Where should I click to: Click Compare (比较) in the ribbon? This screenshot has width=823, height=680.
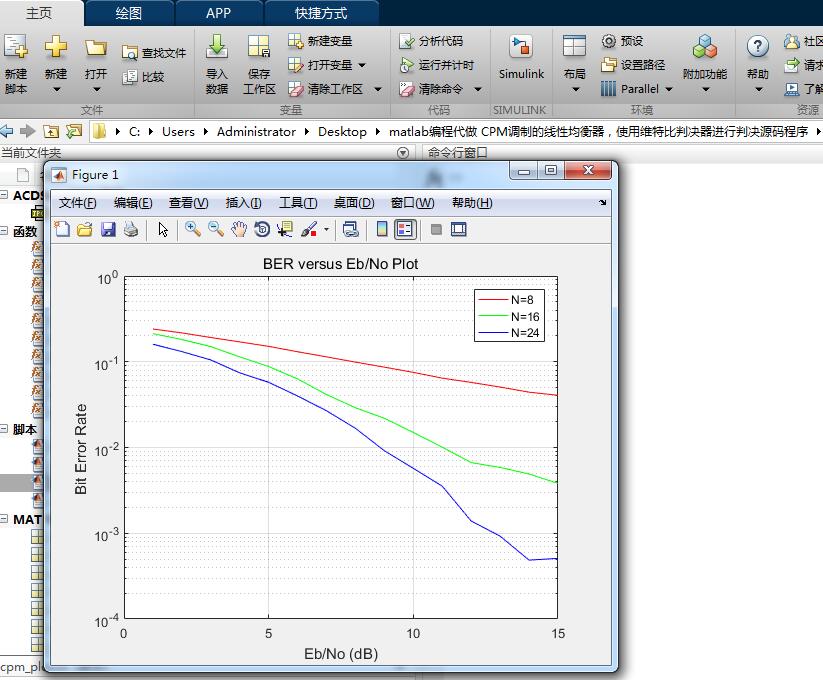pyautogui.click(x=143, y=77)
